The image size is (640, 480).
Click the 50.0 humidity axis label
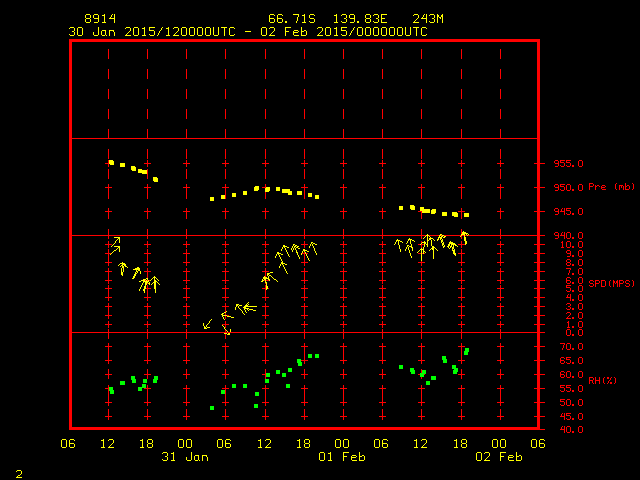point(571,403)
